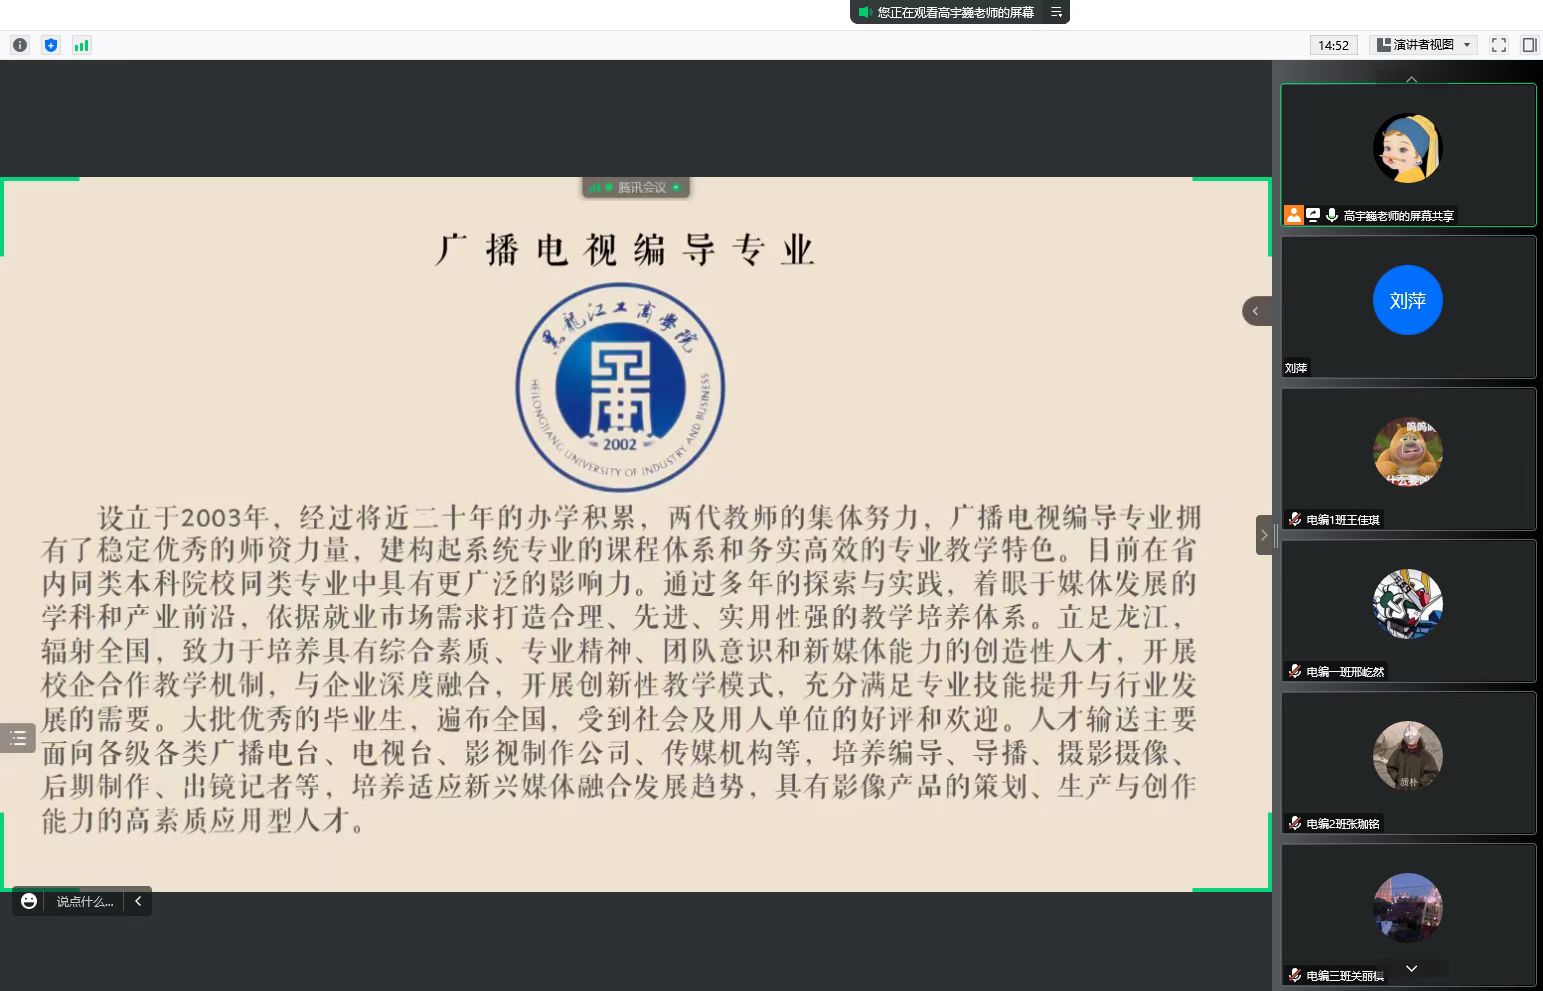Select 刘萍 participant avatar

[1407, 300]
